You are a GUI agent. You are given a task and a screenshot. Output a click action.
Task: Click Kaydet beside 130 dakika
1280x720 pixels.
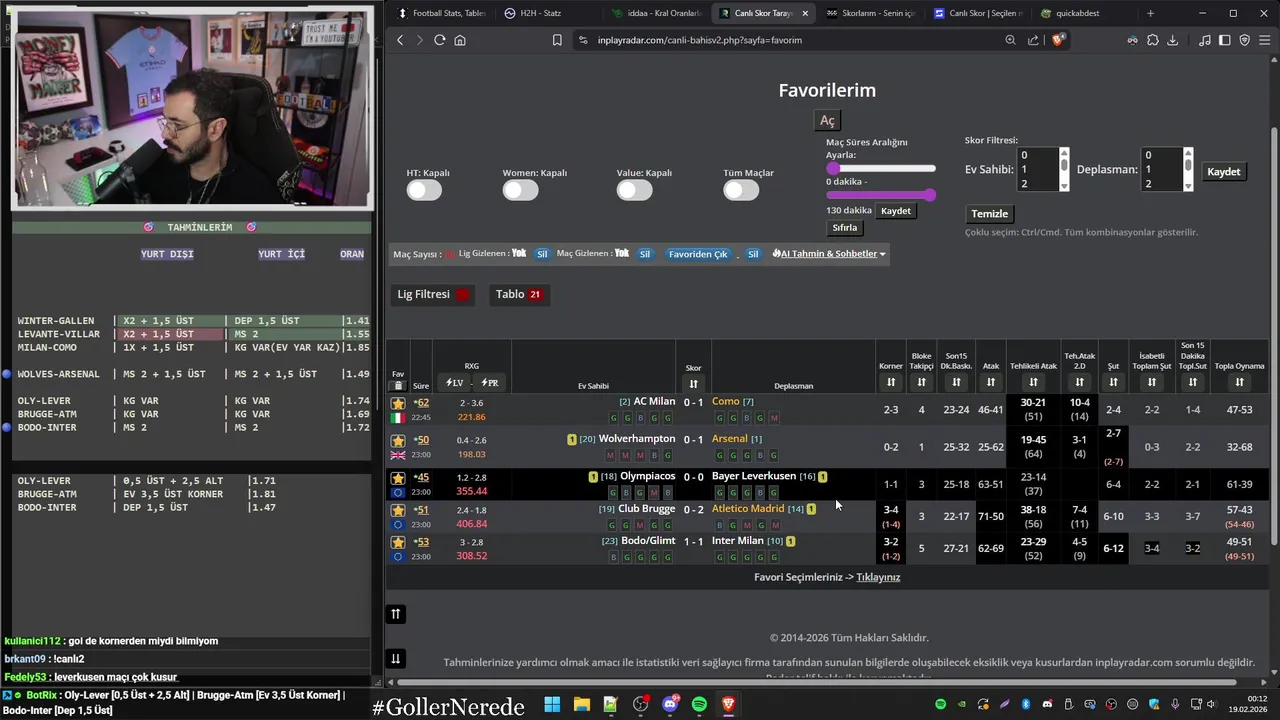896,211
